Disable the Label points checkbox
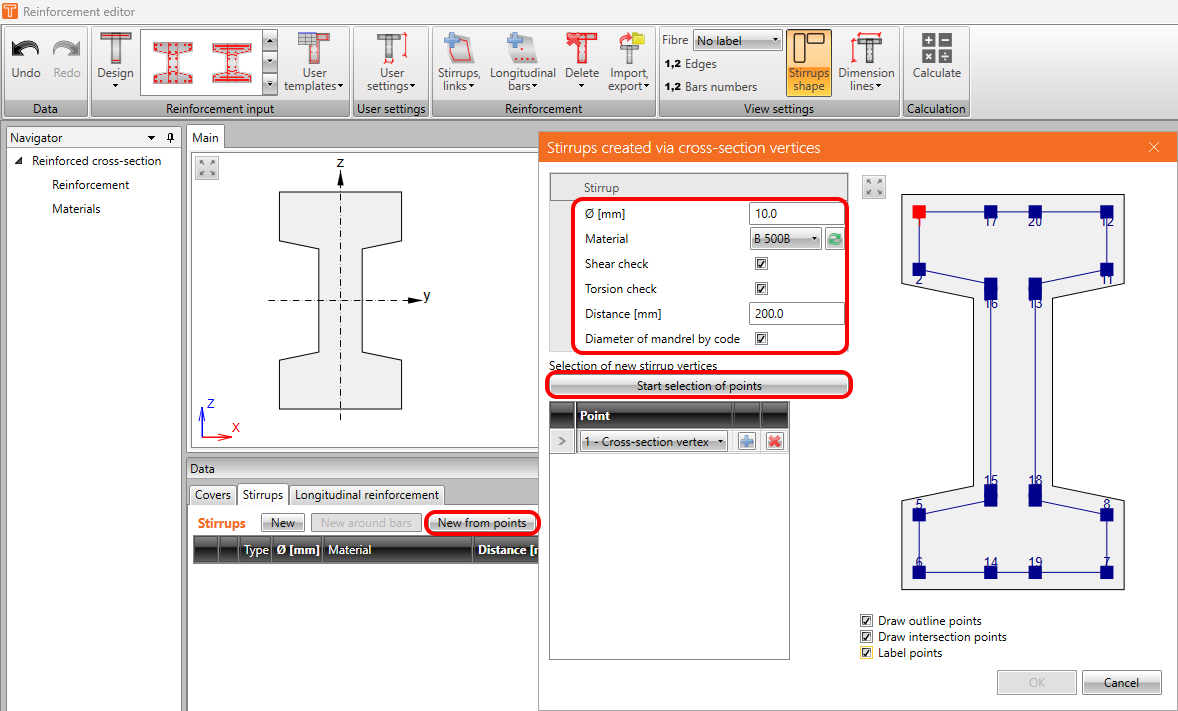 point(867,653)
